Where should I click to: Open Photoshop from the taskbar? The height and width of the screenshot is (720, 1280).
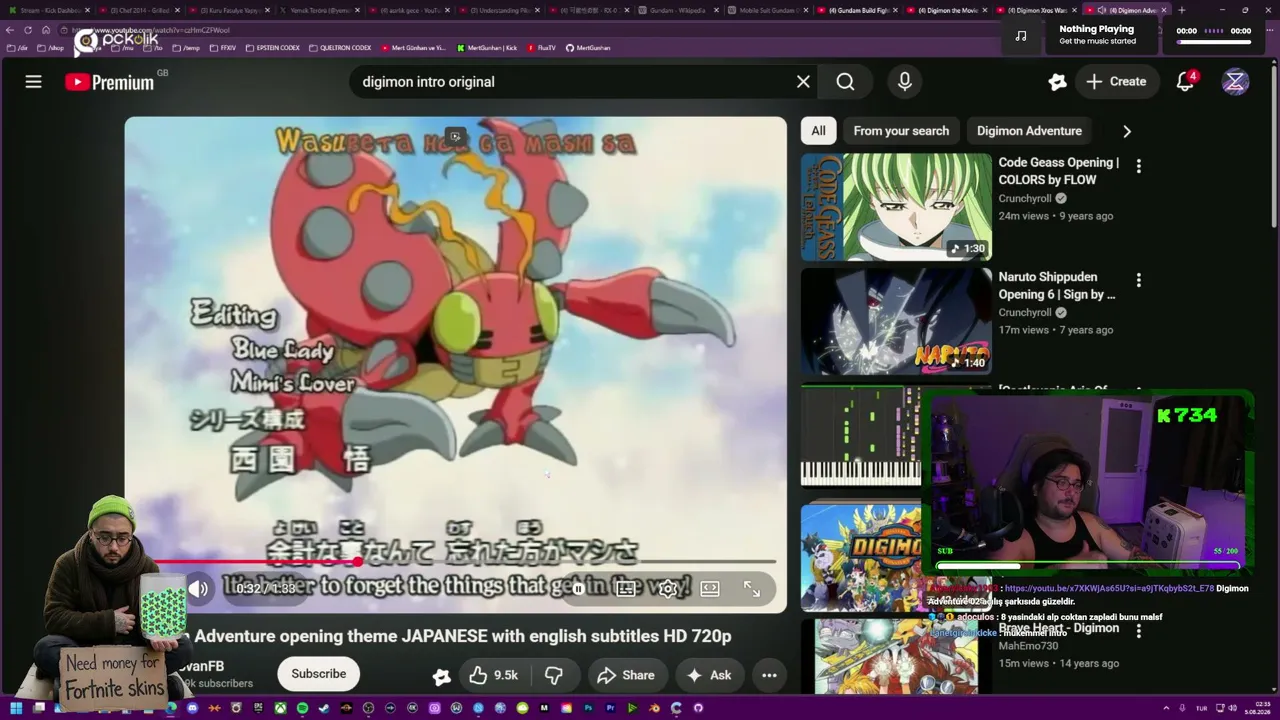coord(588,708)
